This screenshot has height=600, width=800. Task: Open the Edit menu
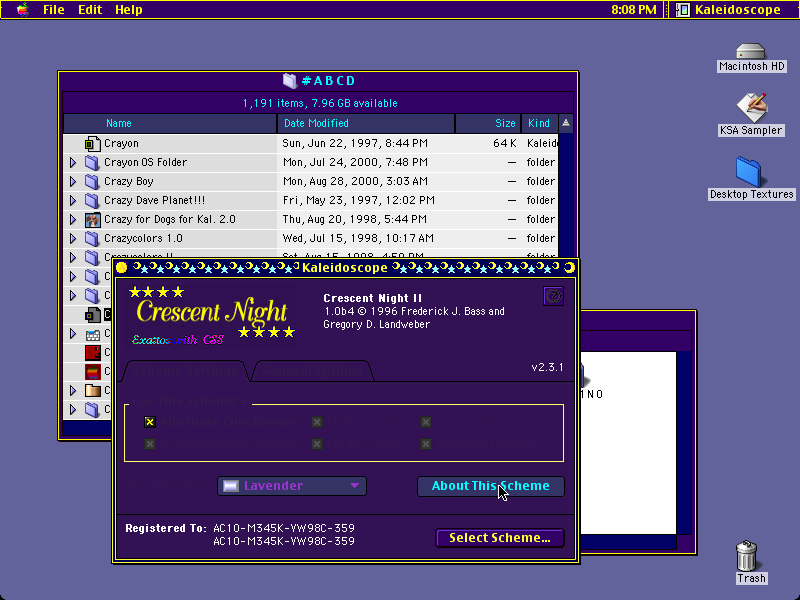[90, 10]
